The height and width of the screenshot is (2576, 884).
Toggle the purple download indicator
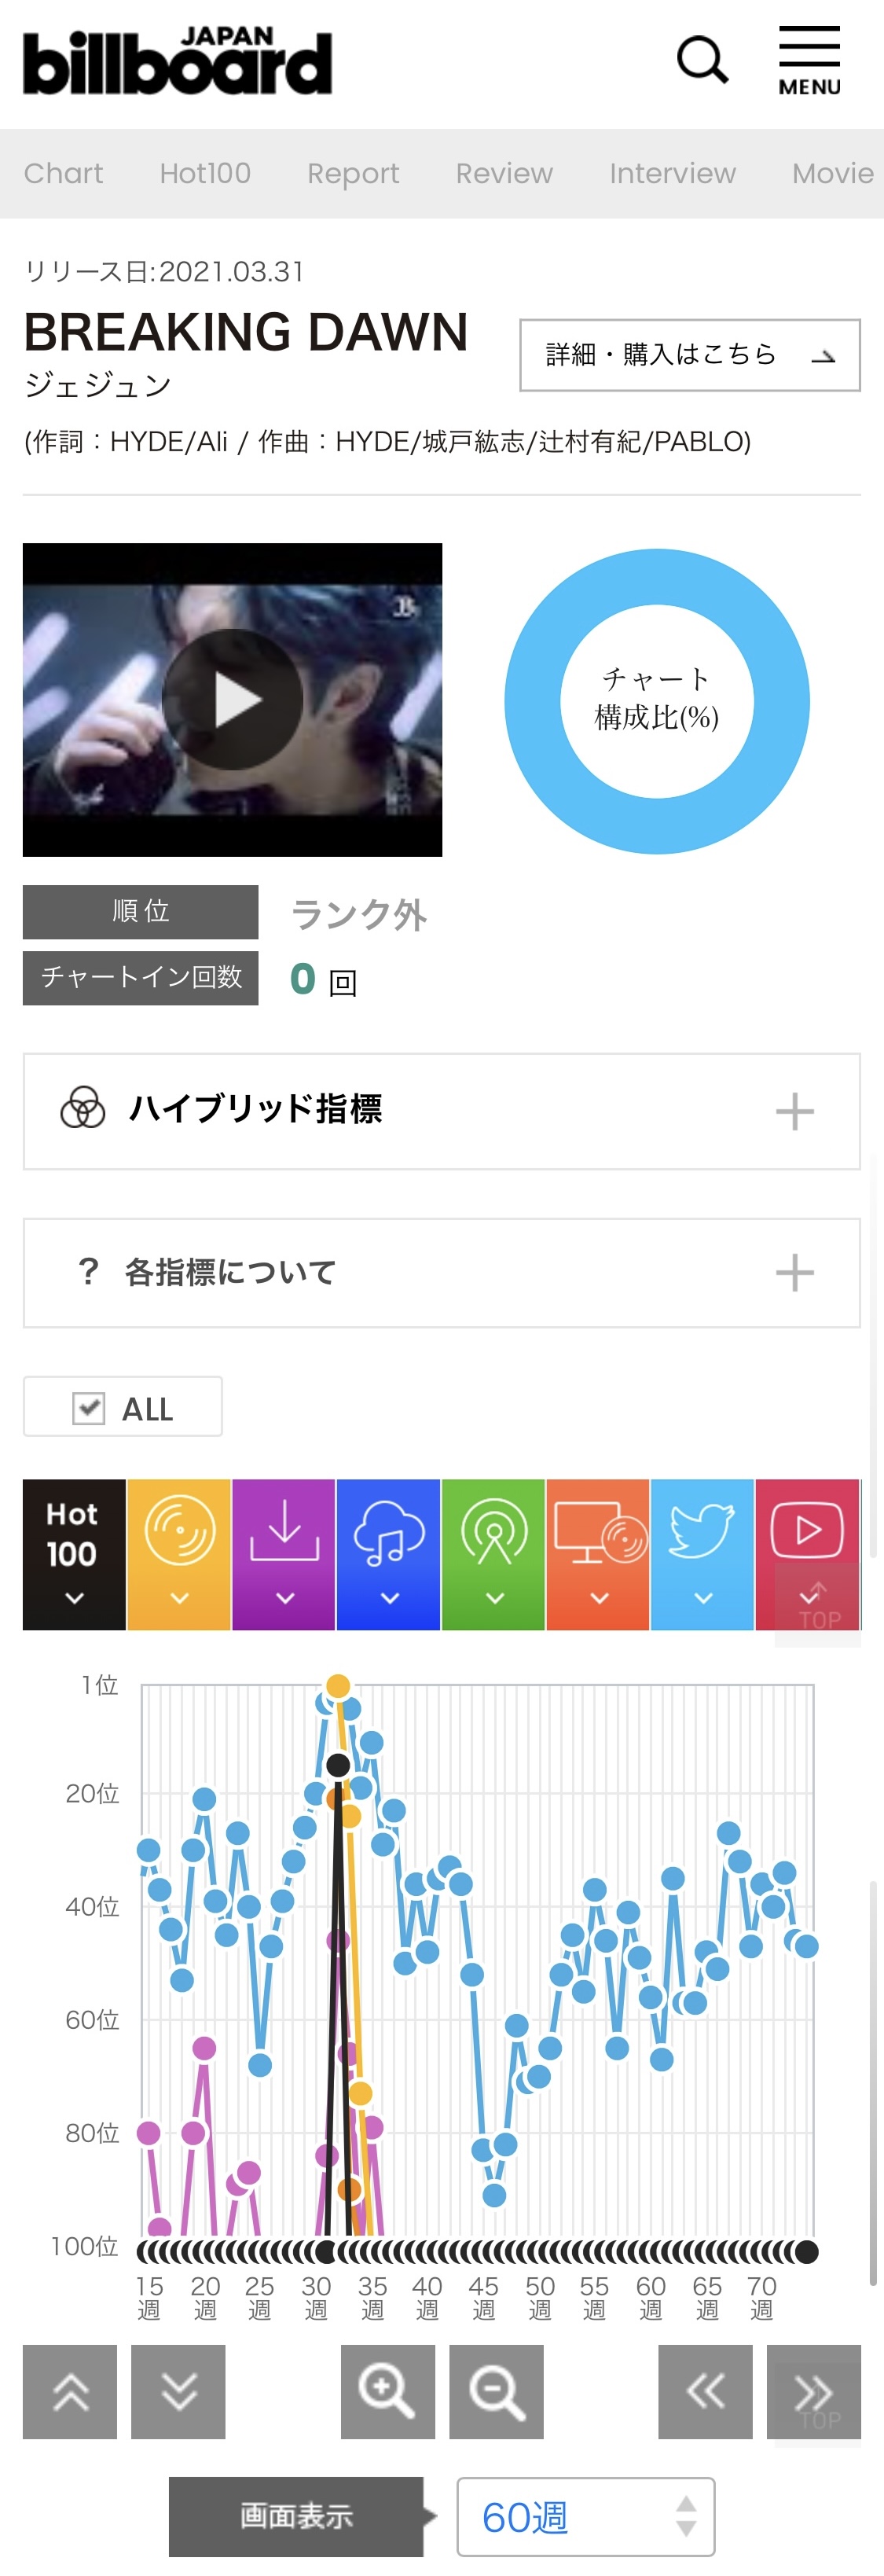[x=284, y=1554]
